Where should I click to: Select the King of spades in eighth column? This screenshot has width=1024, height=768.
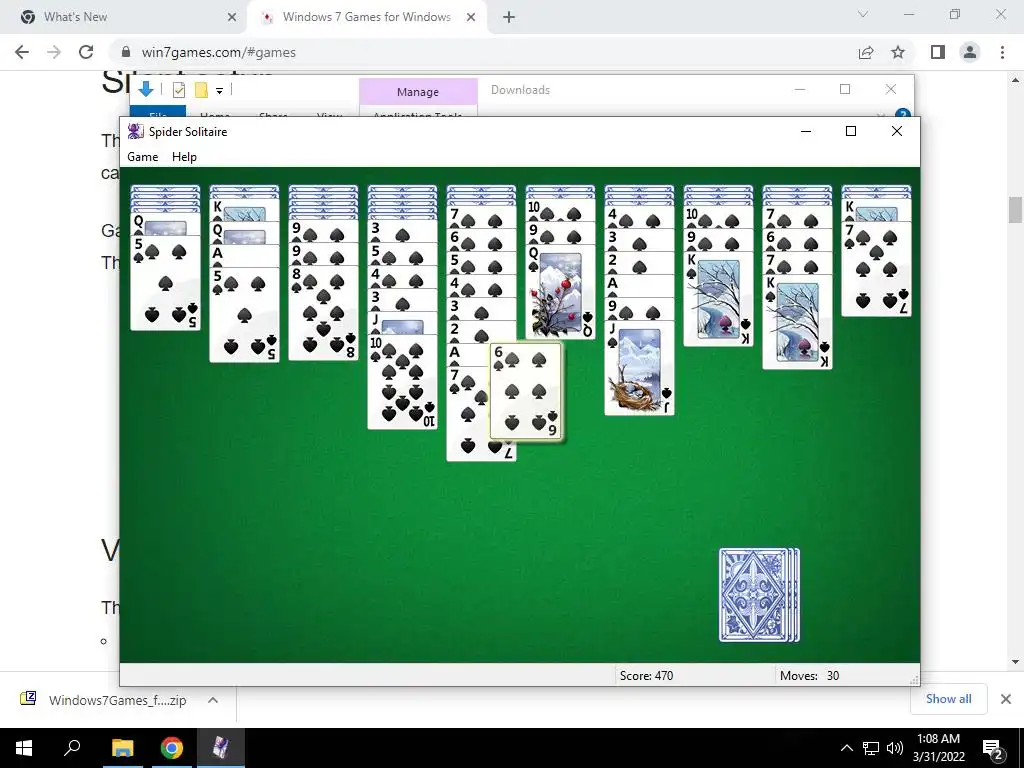tap(718, 298)
